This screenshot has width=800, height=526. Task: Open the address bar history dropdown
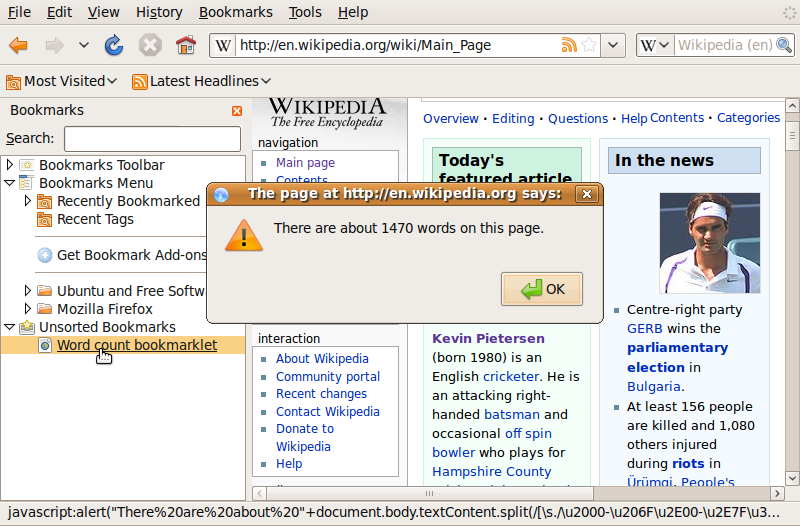614,45
